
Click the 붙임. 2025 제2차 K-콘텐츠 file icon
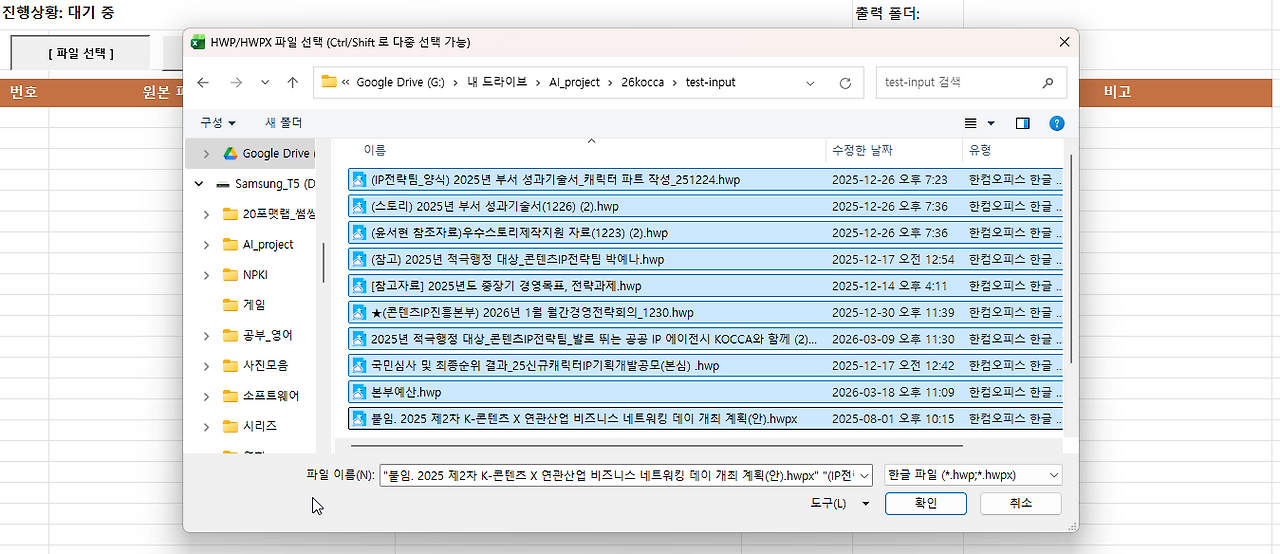[x=359, y=419]
